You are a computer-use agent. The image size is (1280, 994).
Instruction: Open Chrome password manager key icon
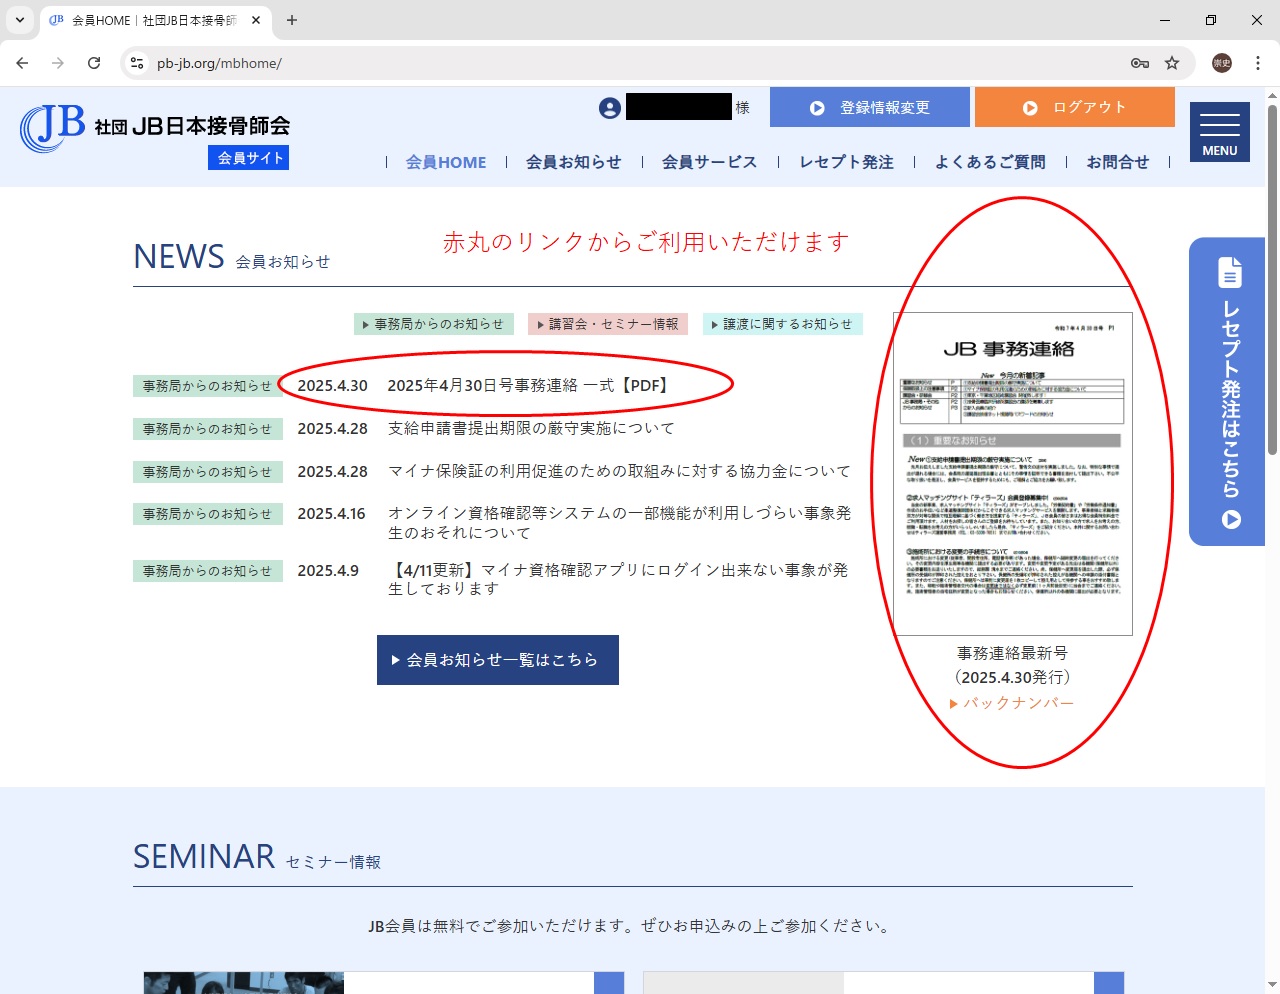(1139, 63)
